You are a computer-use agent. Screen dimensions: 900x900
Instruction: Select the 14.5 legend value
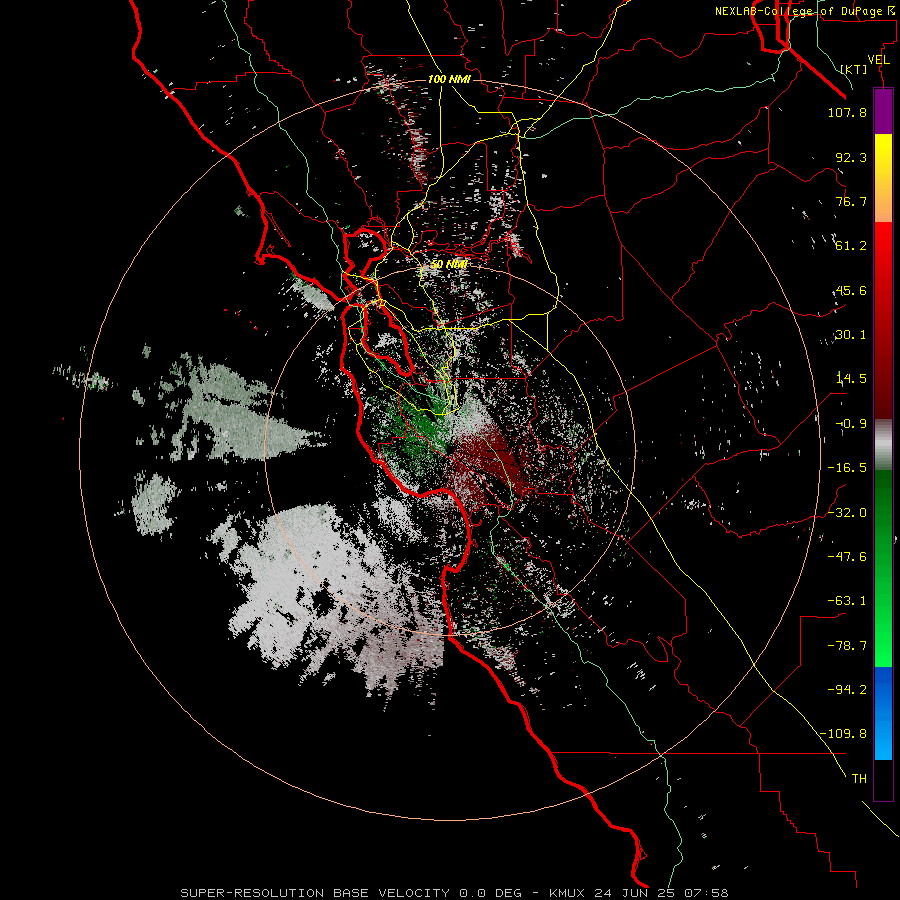[x=851, y=379]
